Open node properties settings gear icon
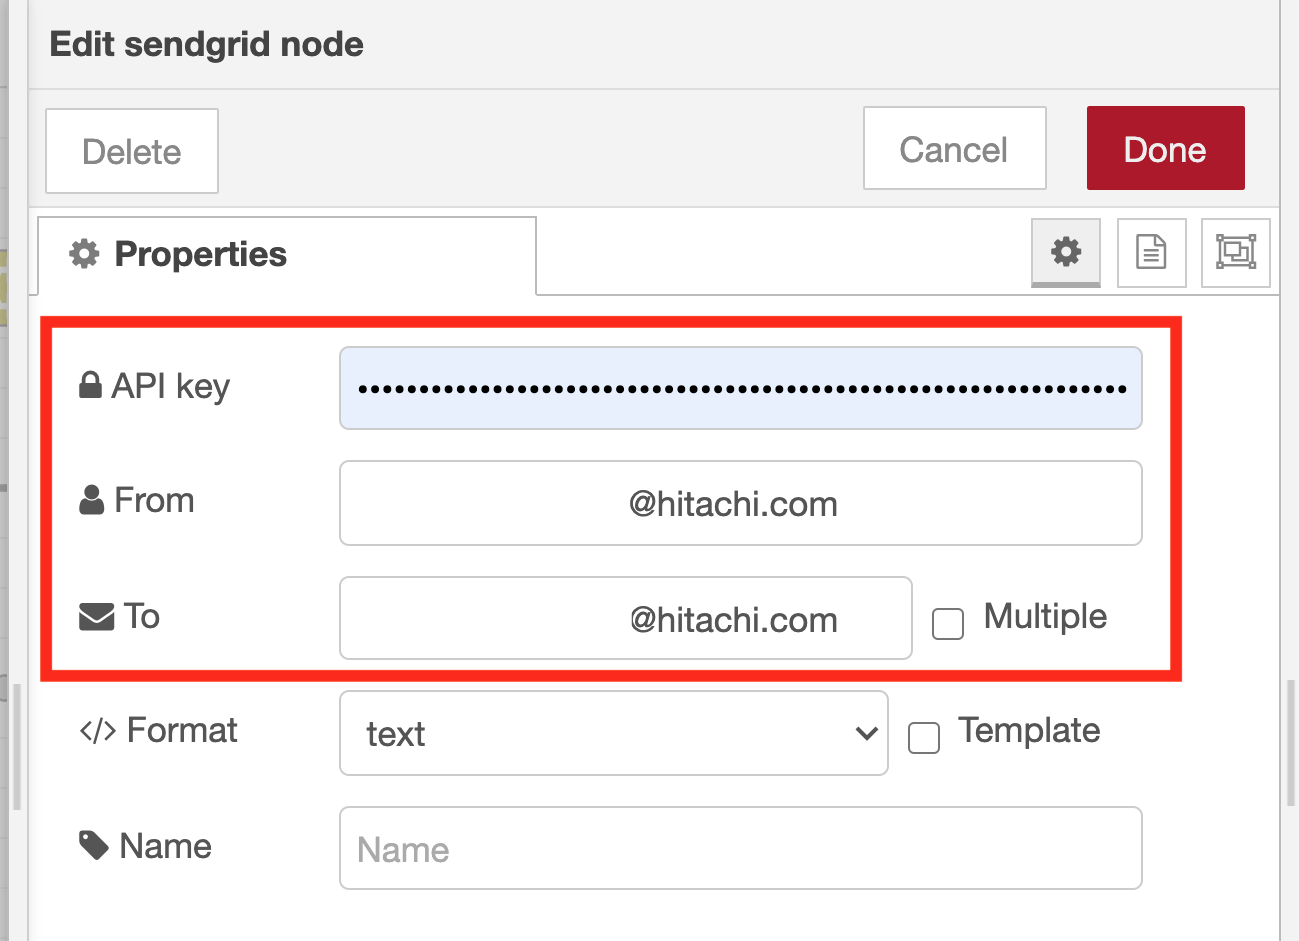1299x941 pixels. (x=1066, y=252)
